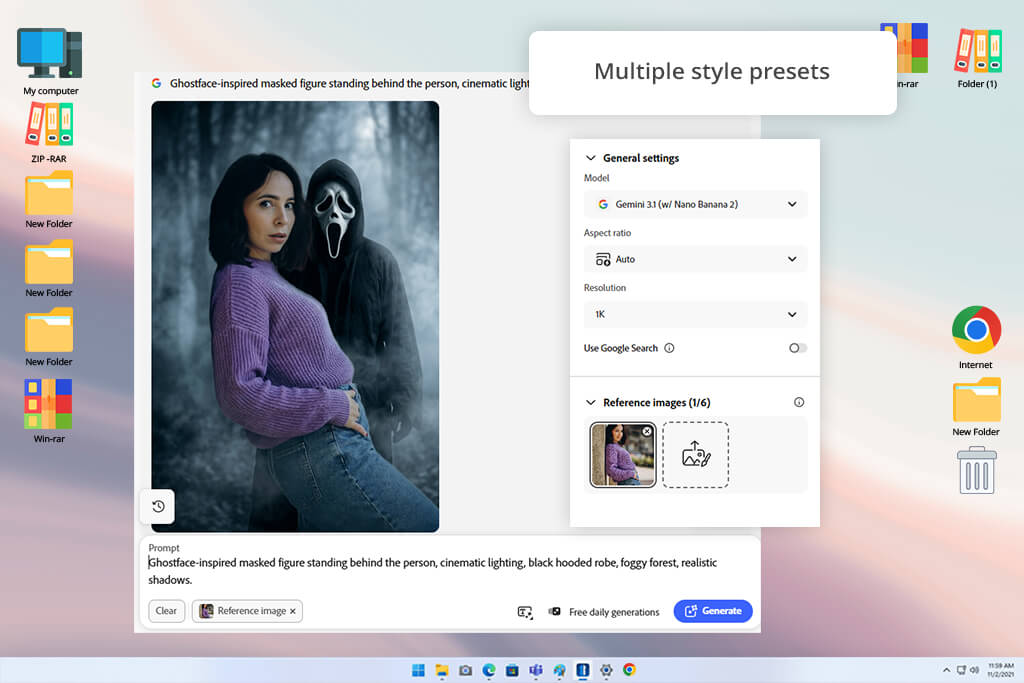Image resolution: width=1024 pixels, height=683 pixels.
Task: Collapse the Reference images section
Action: (x=590, y=402)
